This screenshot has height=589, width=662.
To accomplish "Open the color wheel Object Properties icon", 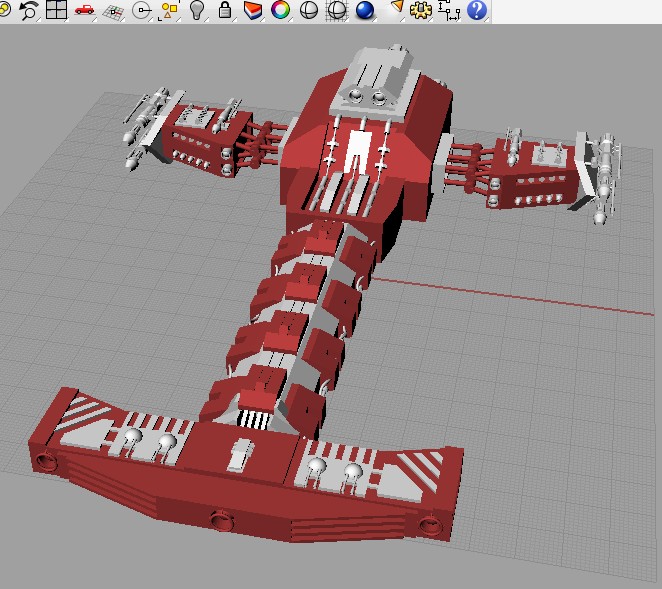I will (x=280, y=10).
